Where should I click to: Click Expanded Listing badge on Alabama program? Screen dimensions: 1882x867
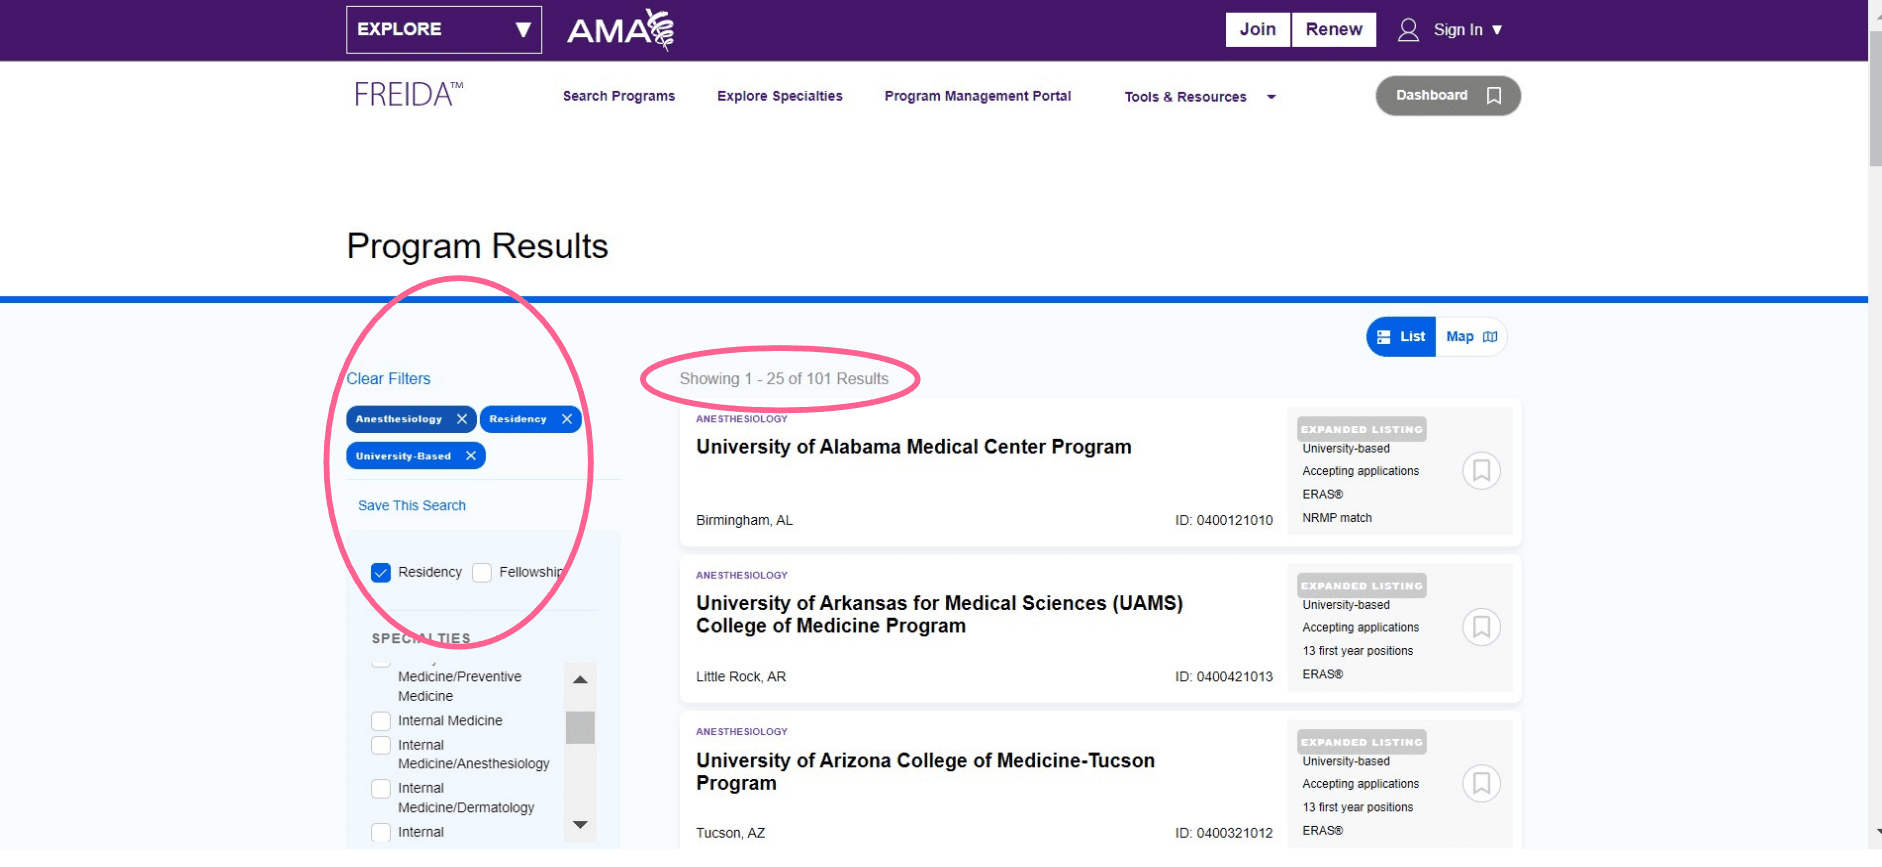1362,429
